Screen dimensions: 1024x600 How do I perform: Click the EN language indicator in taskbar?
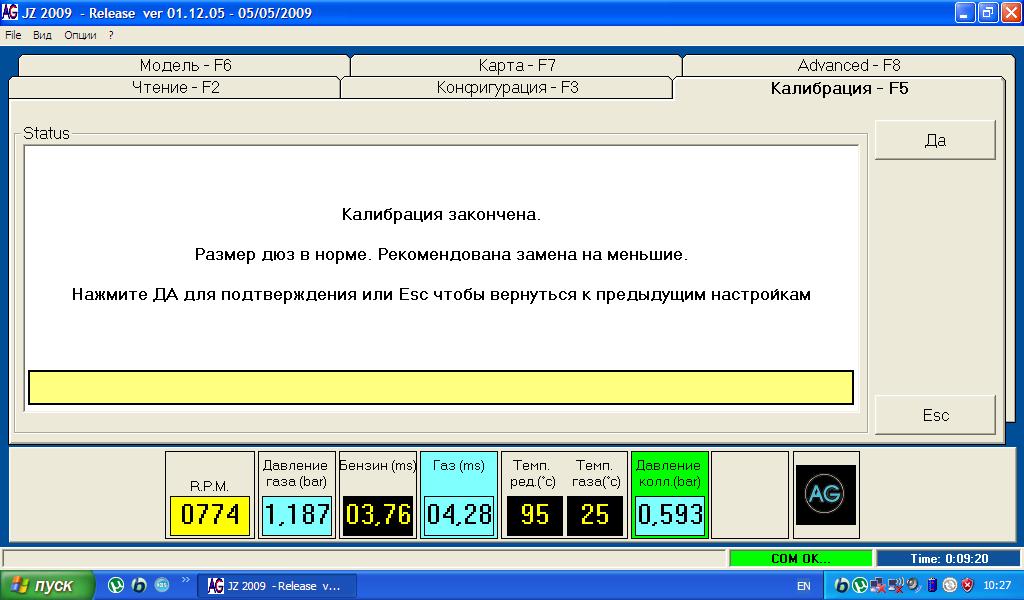click(x=803, y=586)
